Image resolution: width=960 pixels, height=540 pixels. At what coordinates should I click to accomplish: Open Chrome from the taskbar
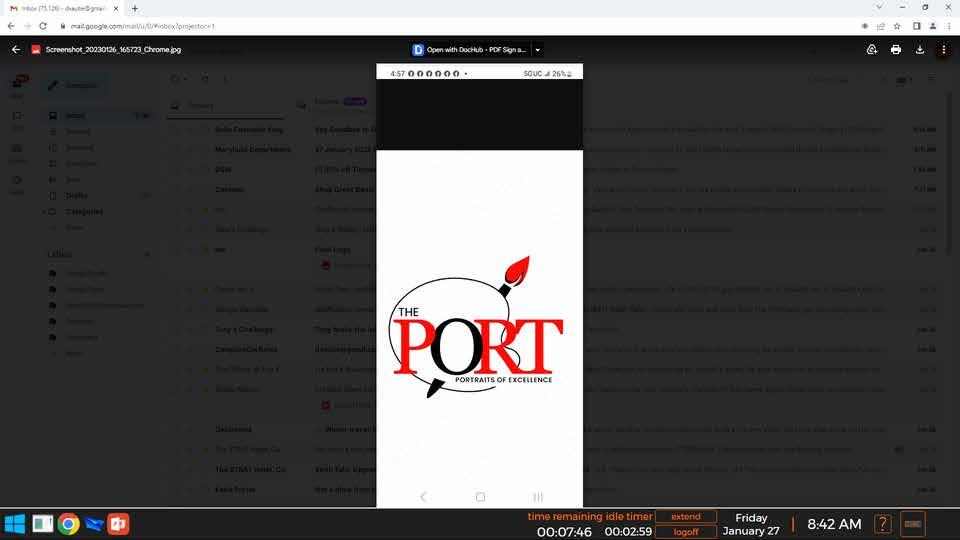(x=69, y=524)
